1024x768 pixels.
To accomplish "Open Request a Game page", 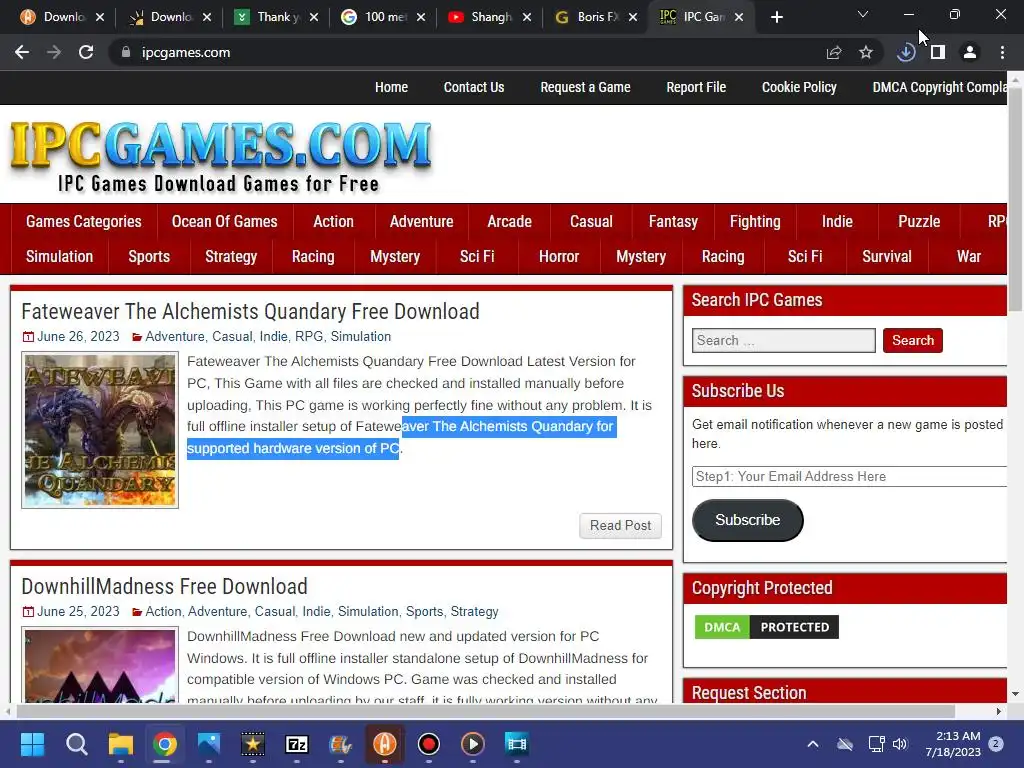I will pos(585,87).
